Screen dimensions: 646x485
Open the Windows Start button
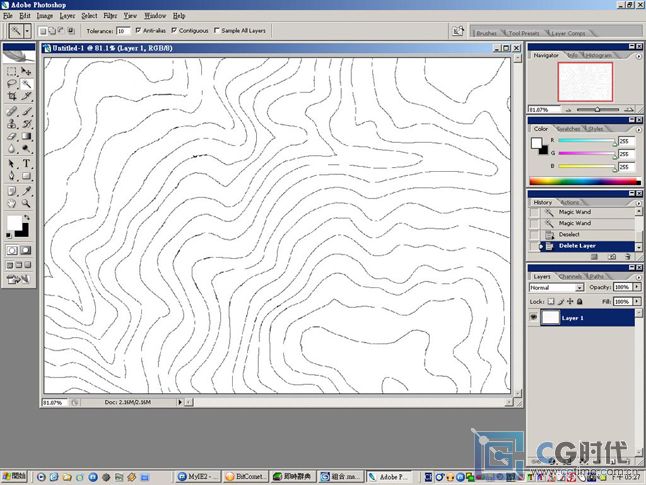[14, 477]
